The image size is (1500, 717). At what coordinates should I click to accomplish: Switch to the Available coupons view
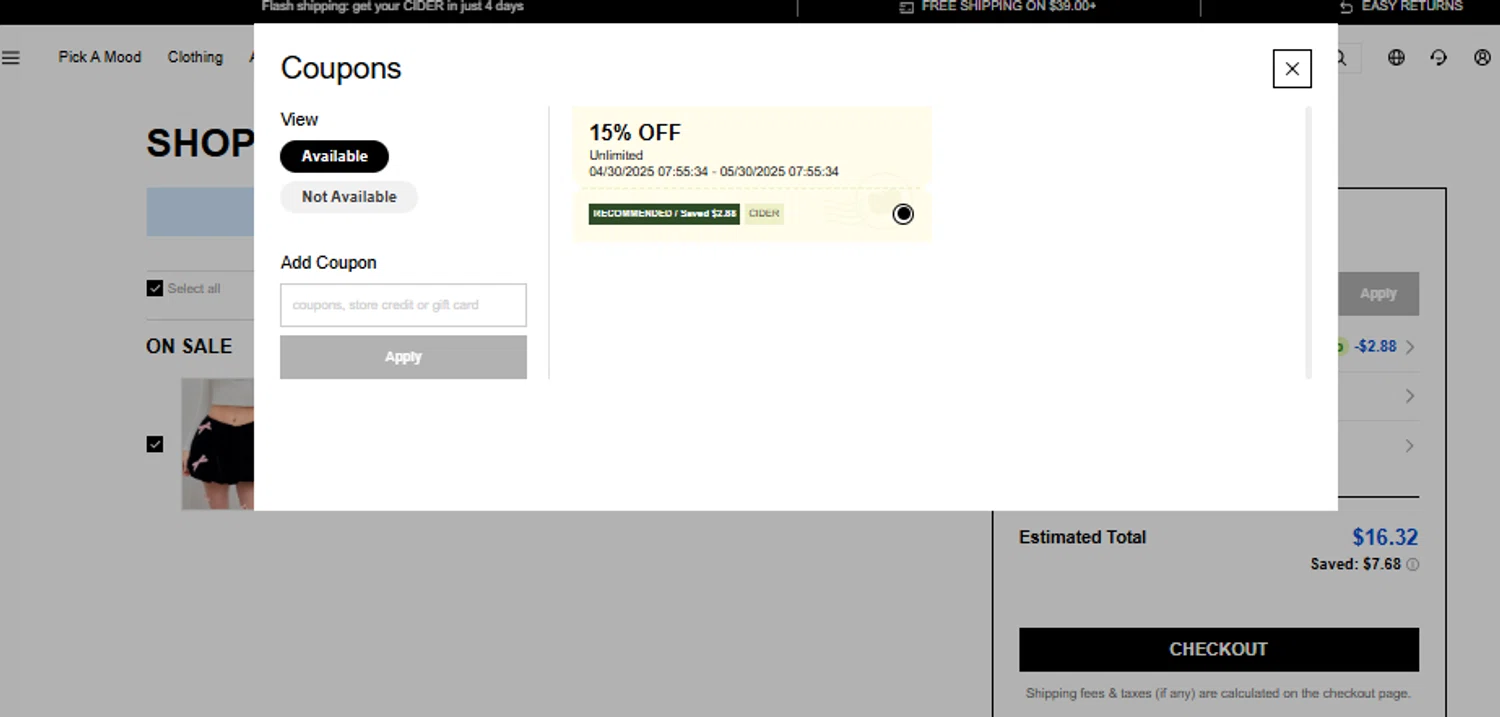pyautogui.click(x=334, y=156)
